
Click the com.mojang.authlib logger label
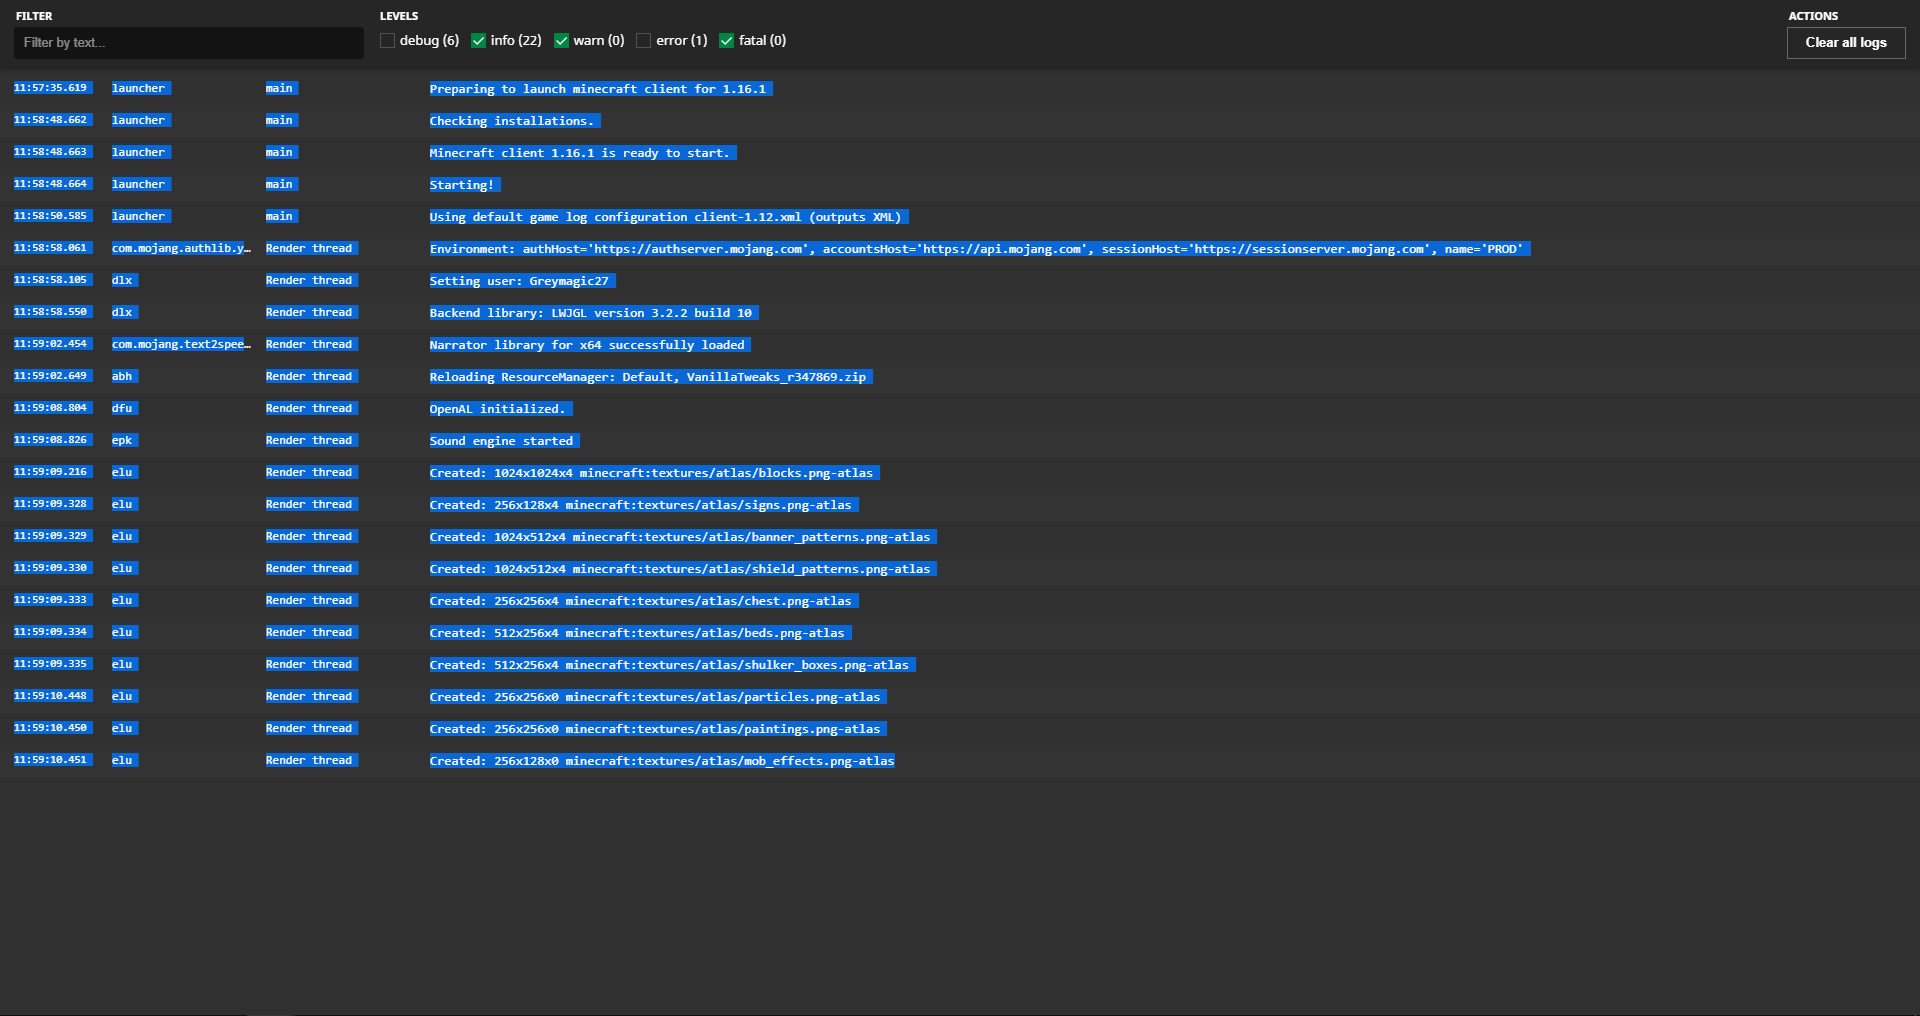[181, 248]
